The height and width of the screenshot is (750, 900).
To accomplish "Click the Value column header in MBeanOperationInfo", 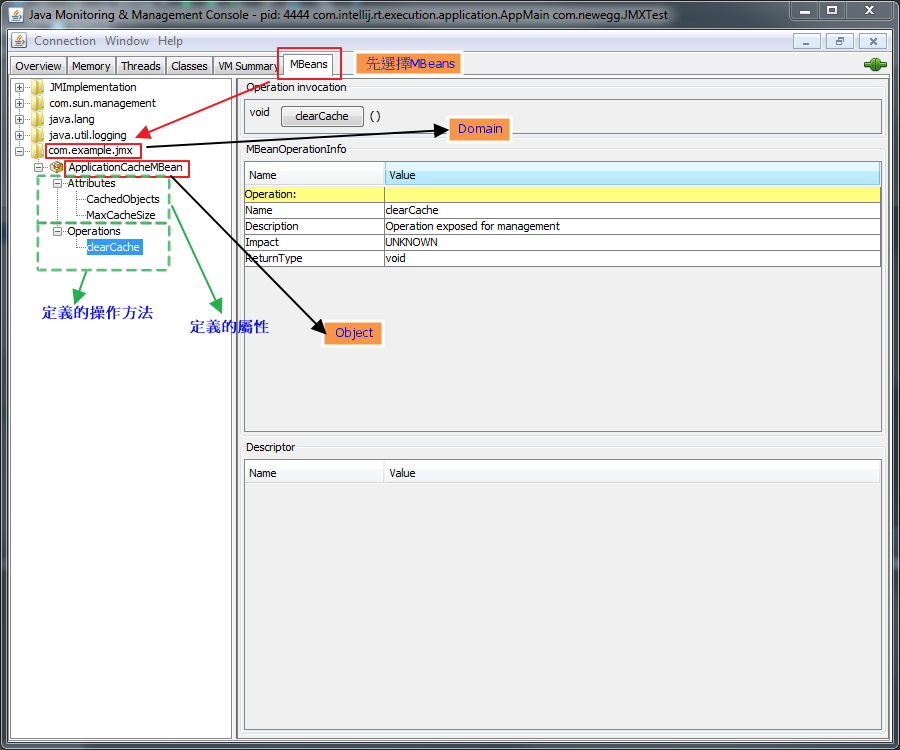I will [632, 175].
